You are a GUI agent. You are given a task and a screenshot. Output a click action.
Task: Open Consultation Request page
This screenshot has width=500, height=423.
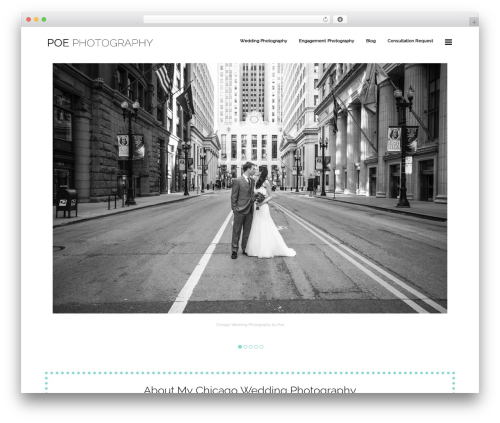[x=410, y=41]
